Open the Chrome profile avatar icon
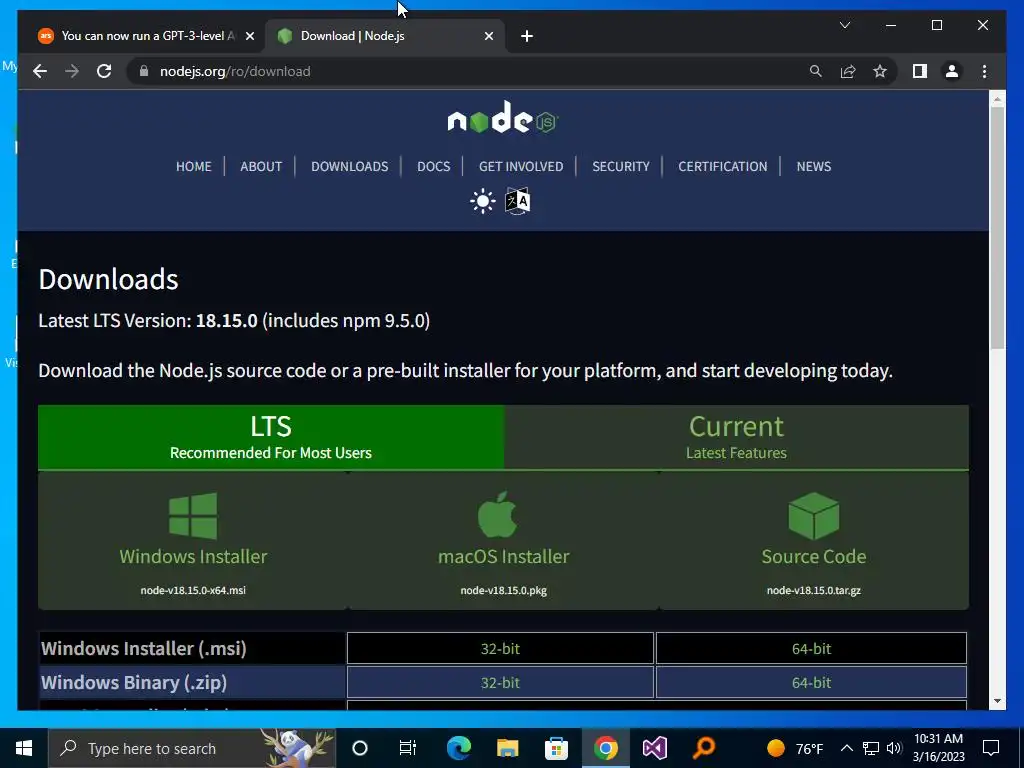 pos(952,71)
